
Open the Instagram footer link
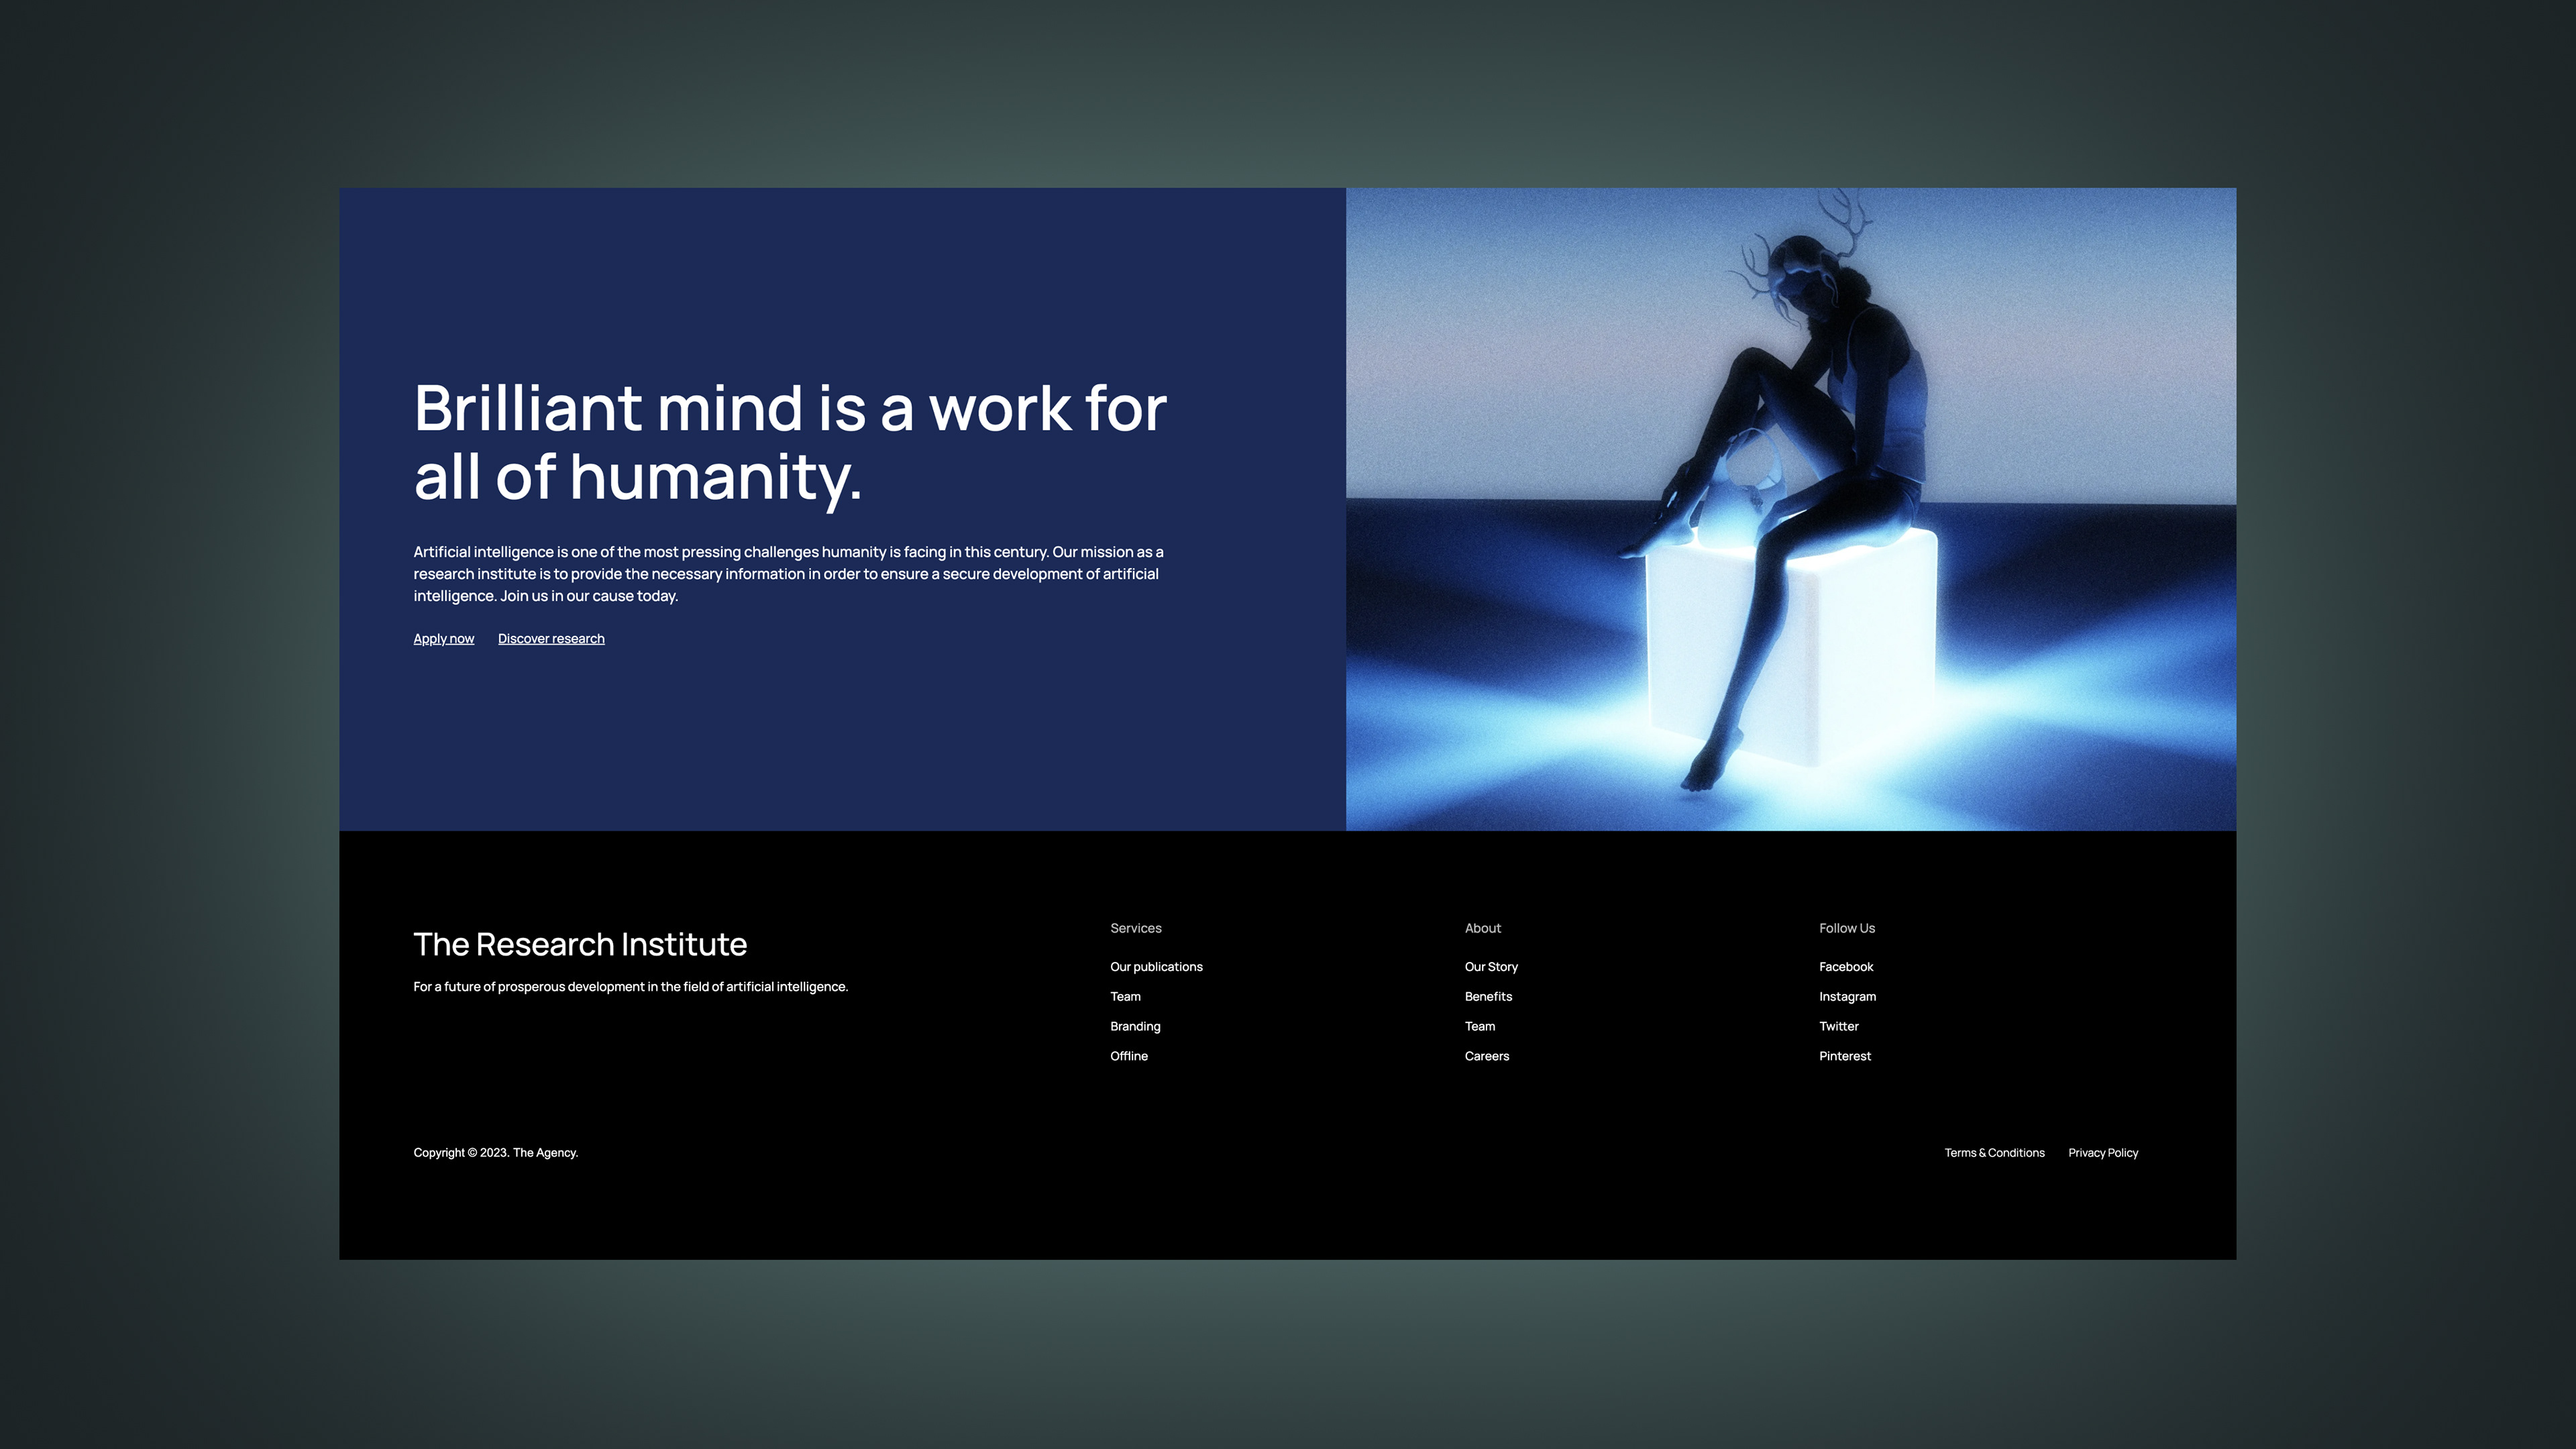[1847, 997]
